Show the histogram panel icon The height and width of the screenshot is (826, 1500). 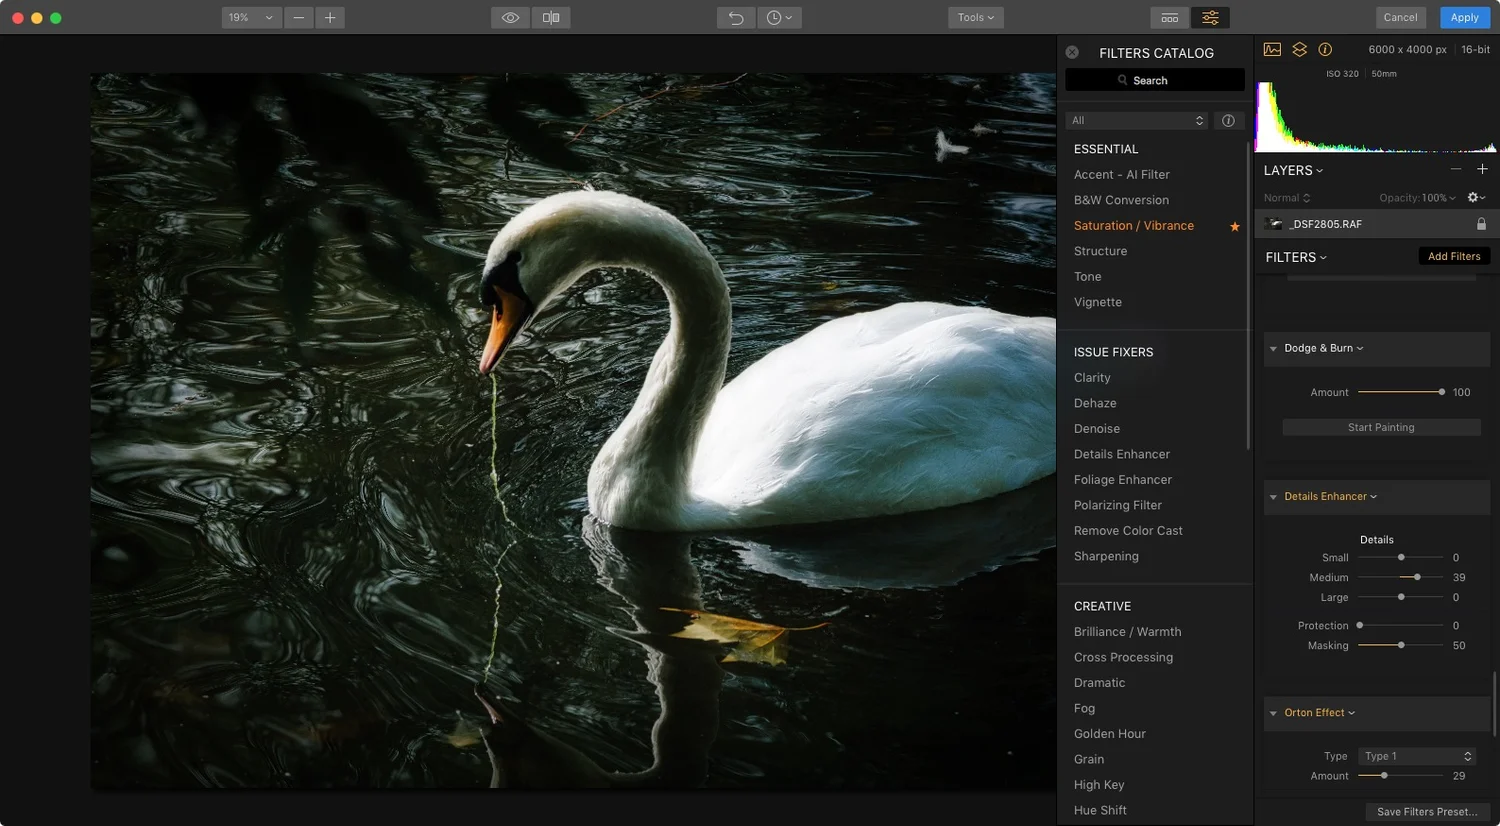coord(1272,49)
